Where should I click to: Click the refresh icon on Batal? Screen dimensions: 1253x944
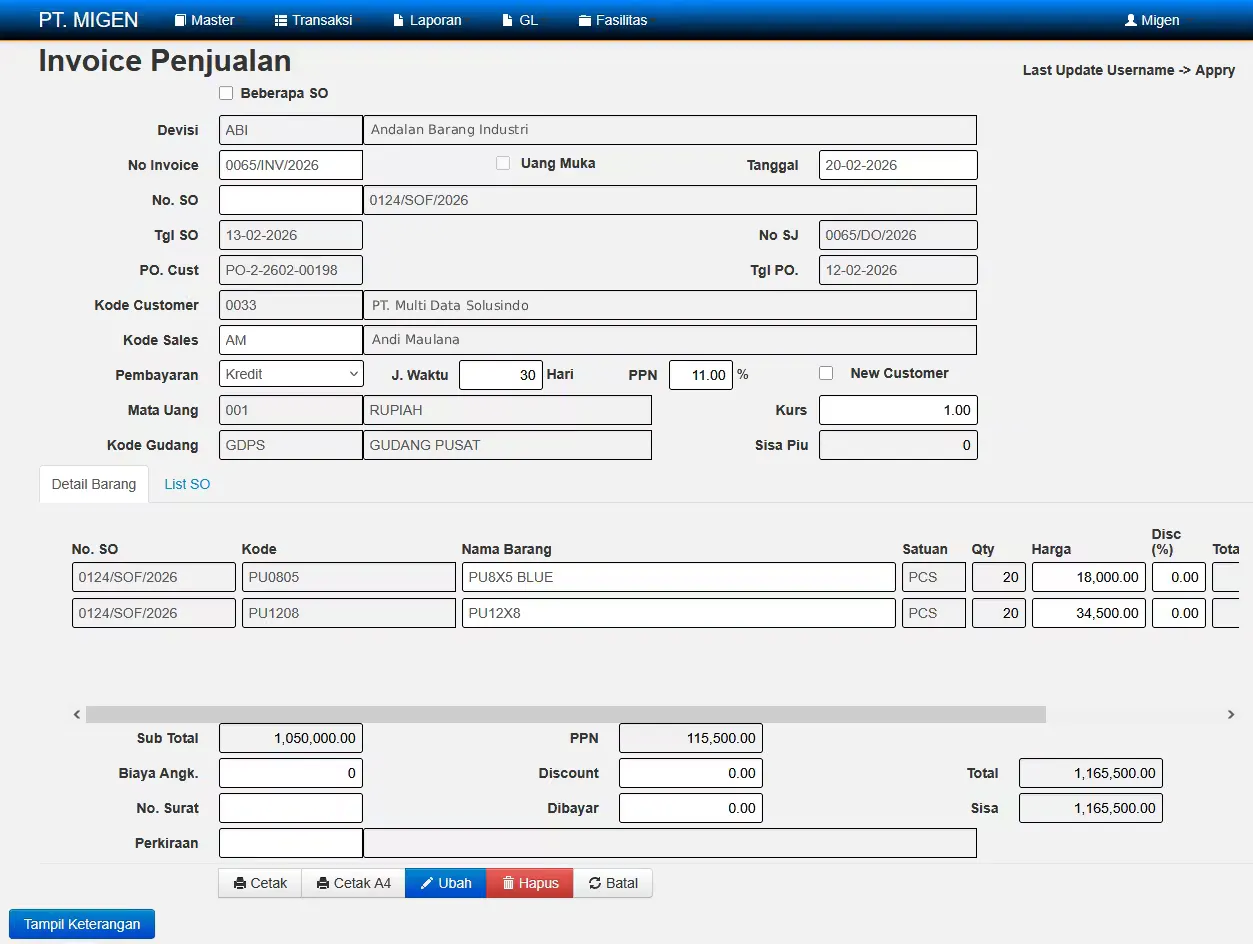click(595, 883)
